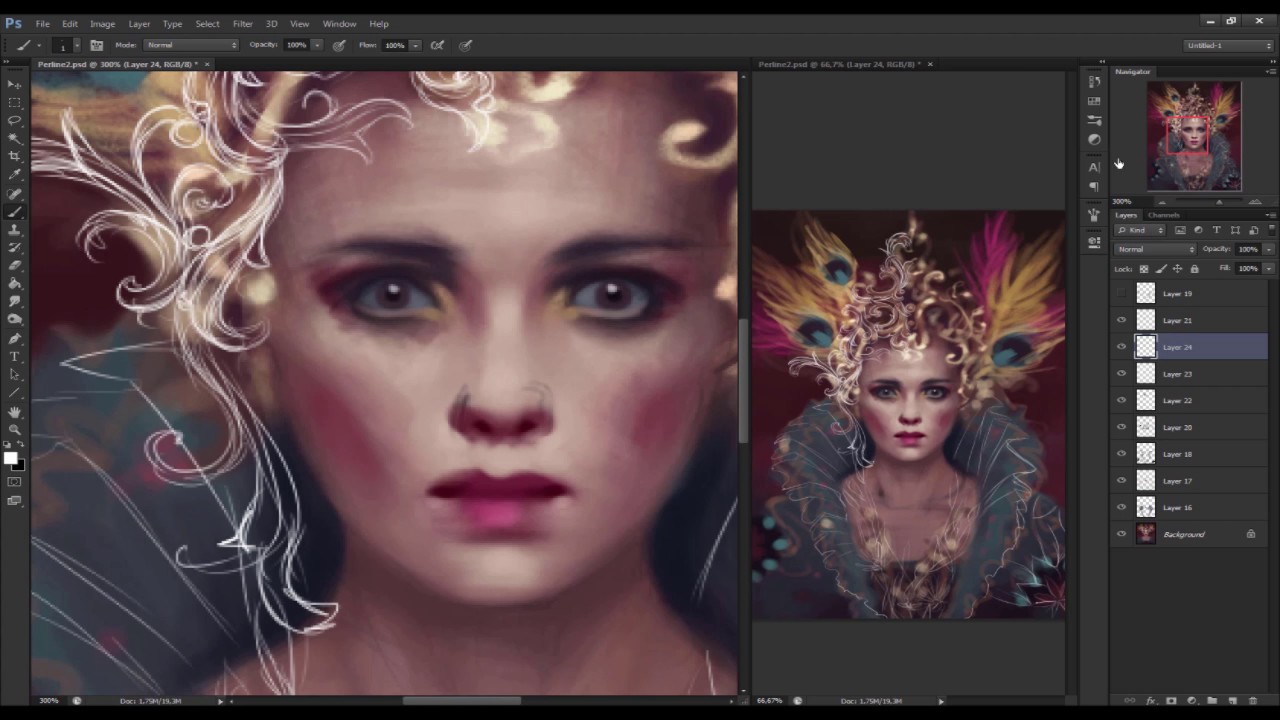
Task: Hide Layer 18 with eye icon
Action: pyautogui.click(x=1121, y=454)
